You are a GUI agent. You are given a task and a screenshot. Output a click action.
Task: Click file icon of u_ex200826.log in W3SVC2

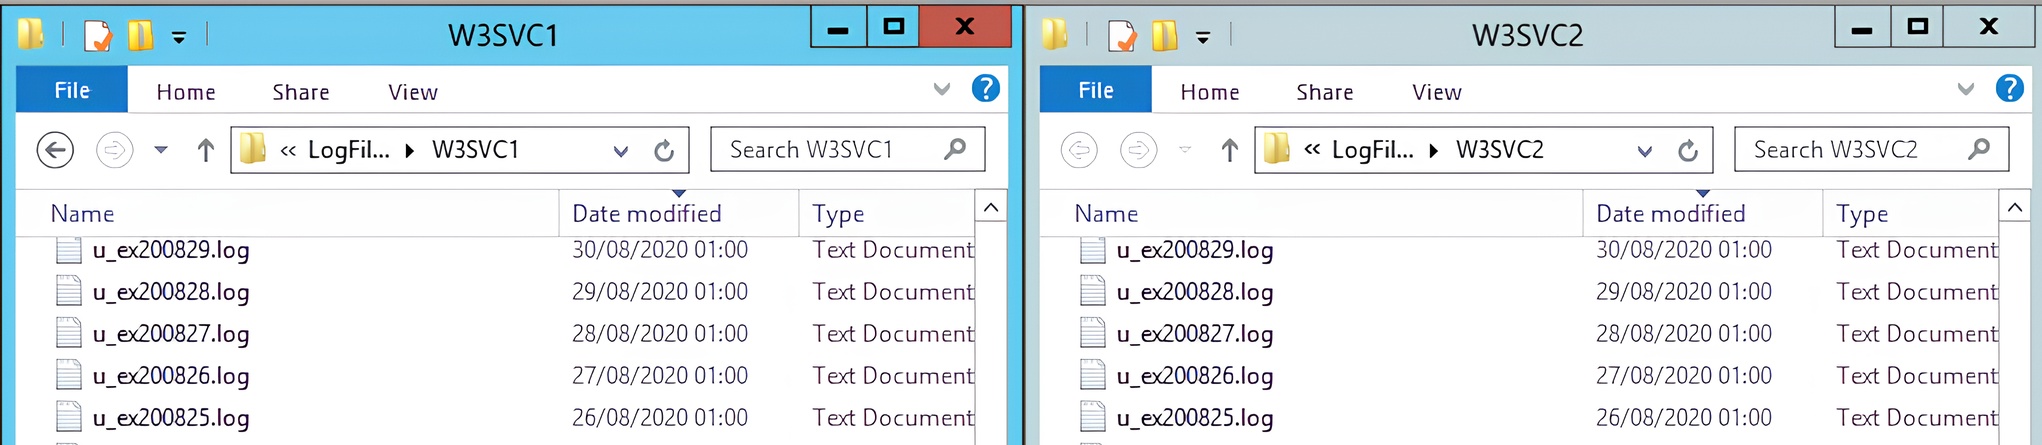pos(1093,375)
